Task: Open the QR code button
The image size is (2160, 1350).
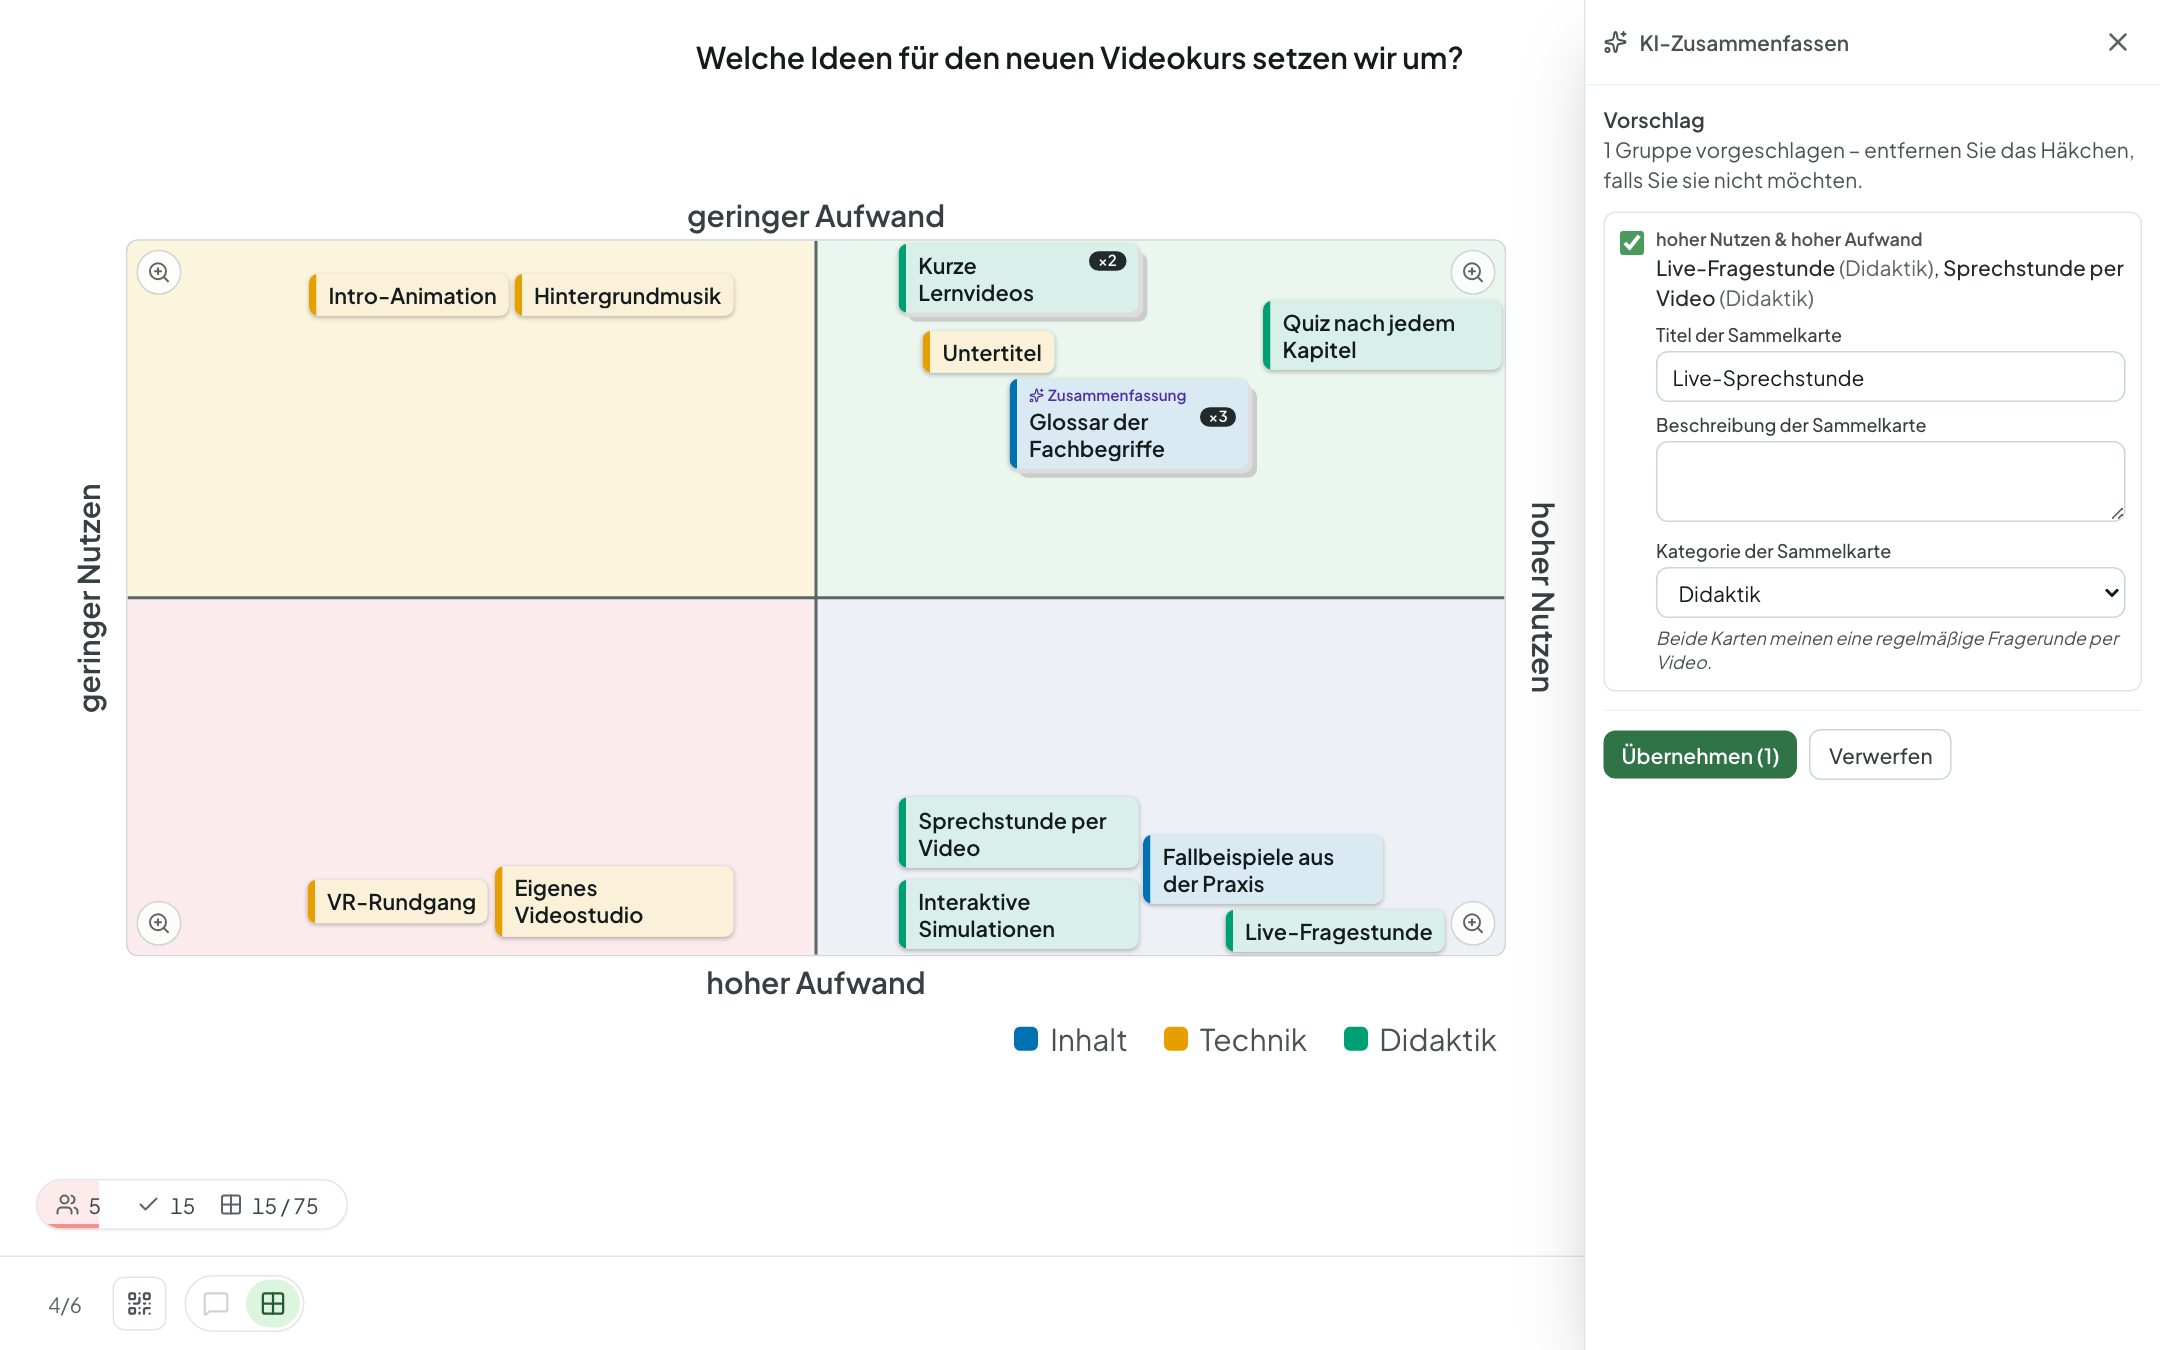Action: coord(140,1304)
